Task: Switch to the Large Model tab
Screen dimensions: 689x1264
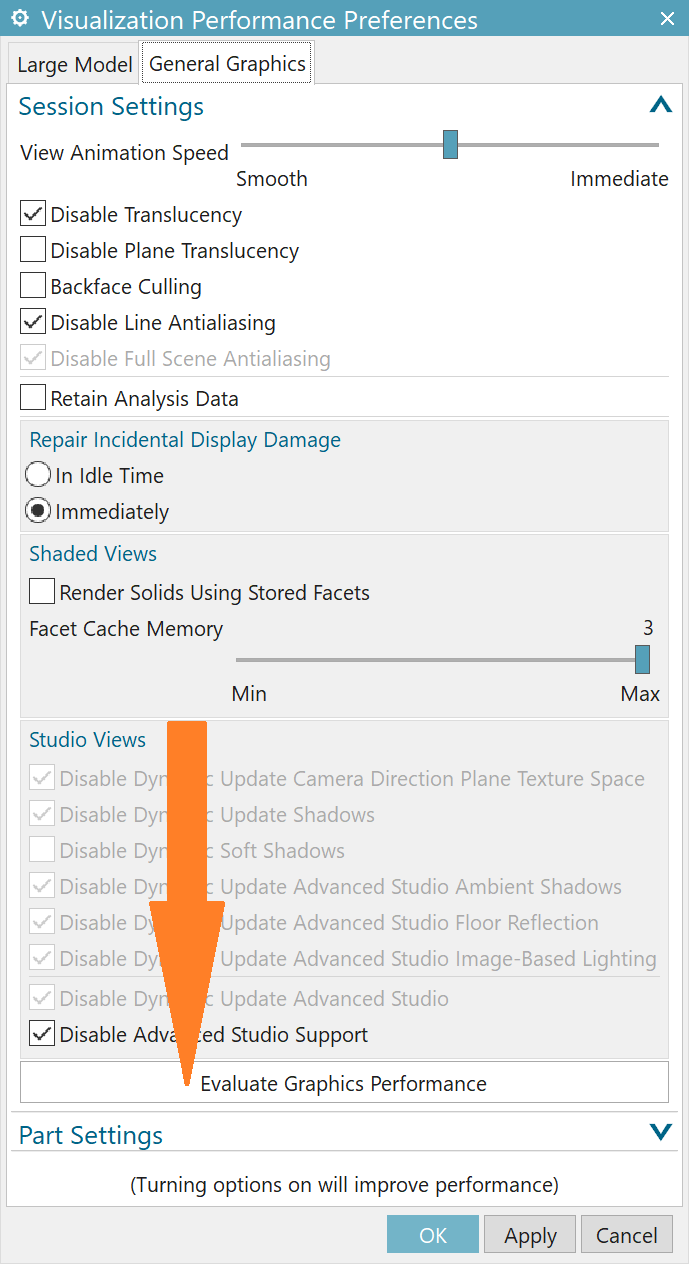Action: (x=75, y=65)
